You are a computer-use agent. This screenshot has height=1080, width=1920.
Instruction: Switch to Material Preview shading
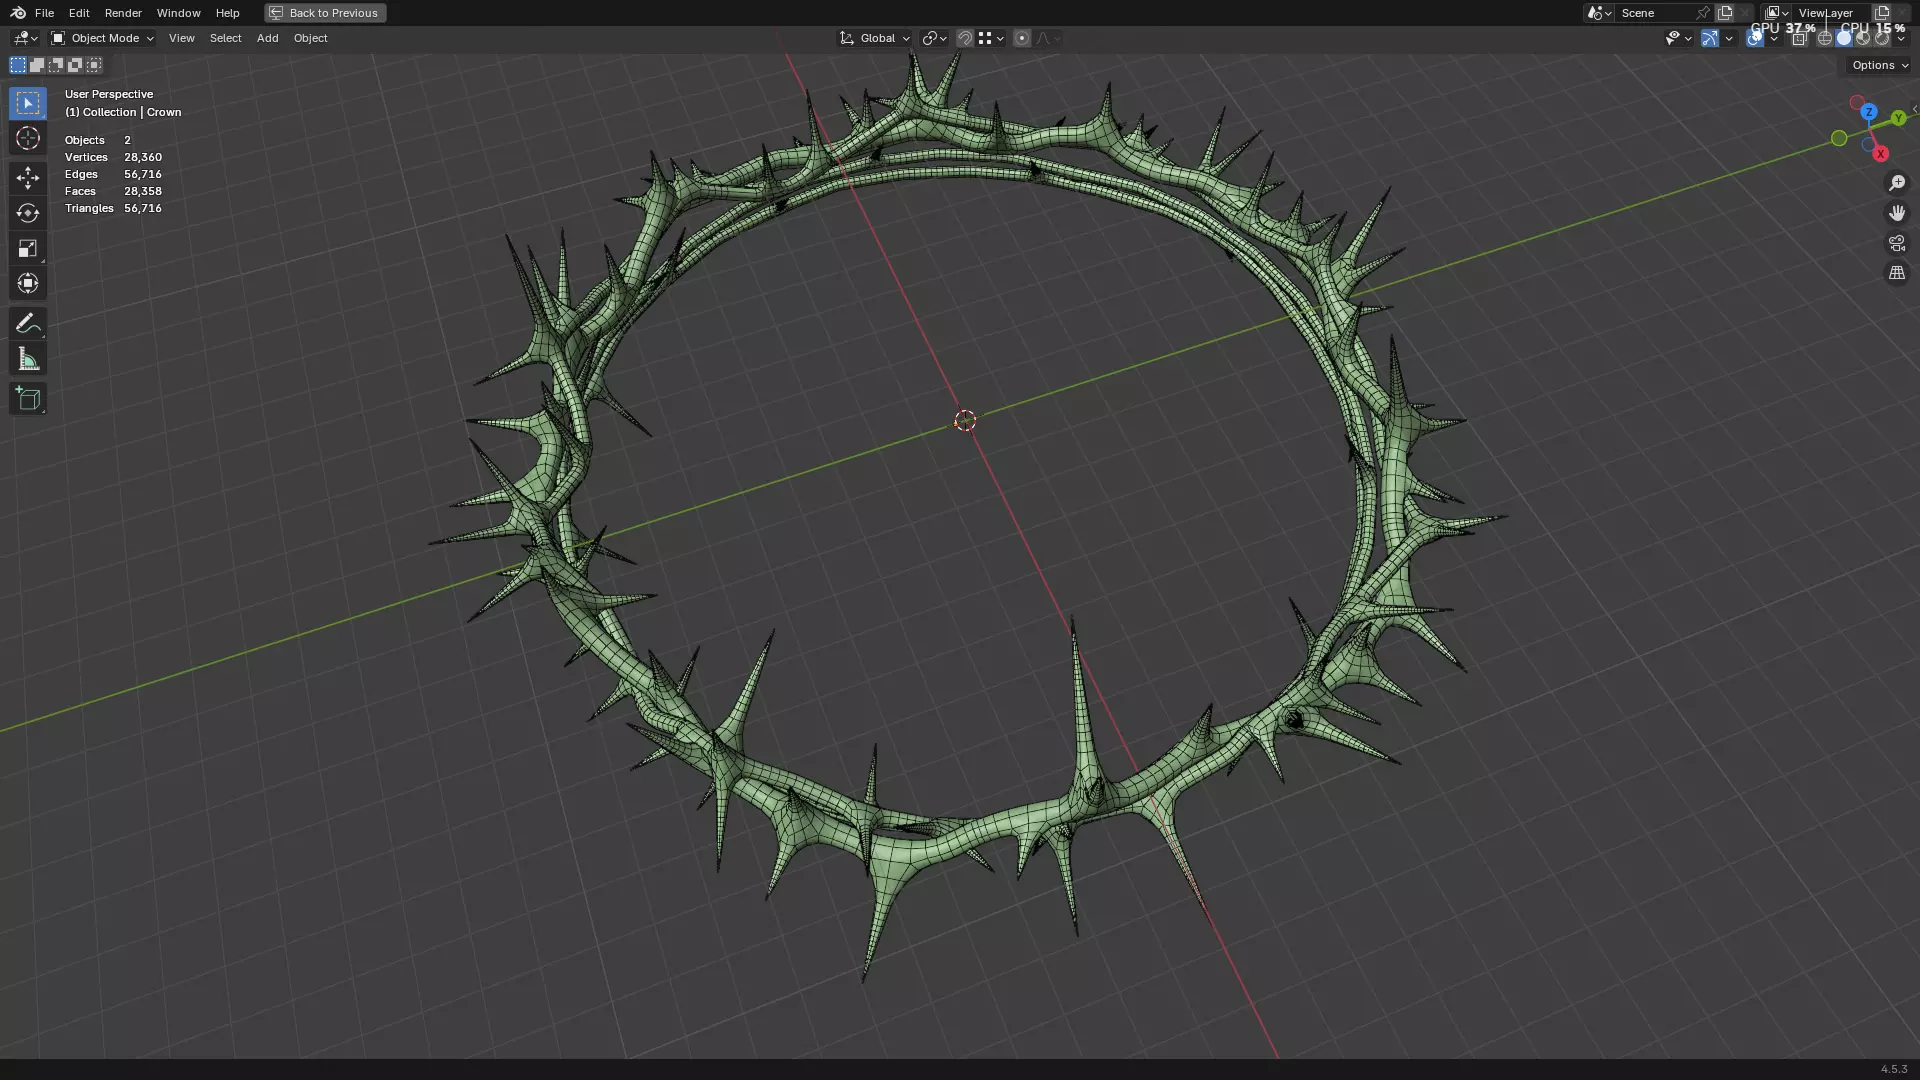(1863, 38)
